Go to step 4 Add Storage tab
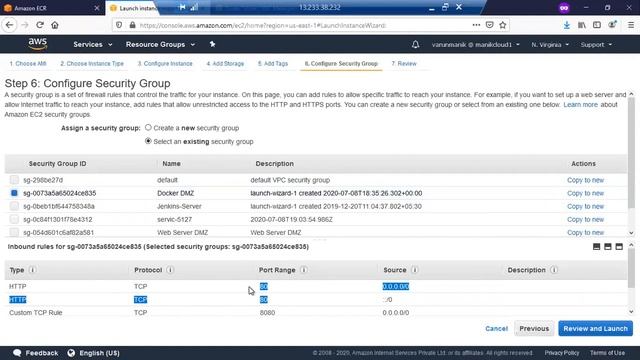 pos(225,64)
